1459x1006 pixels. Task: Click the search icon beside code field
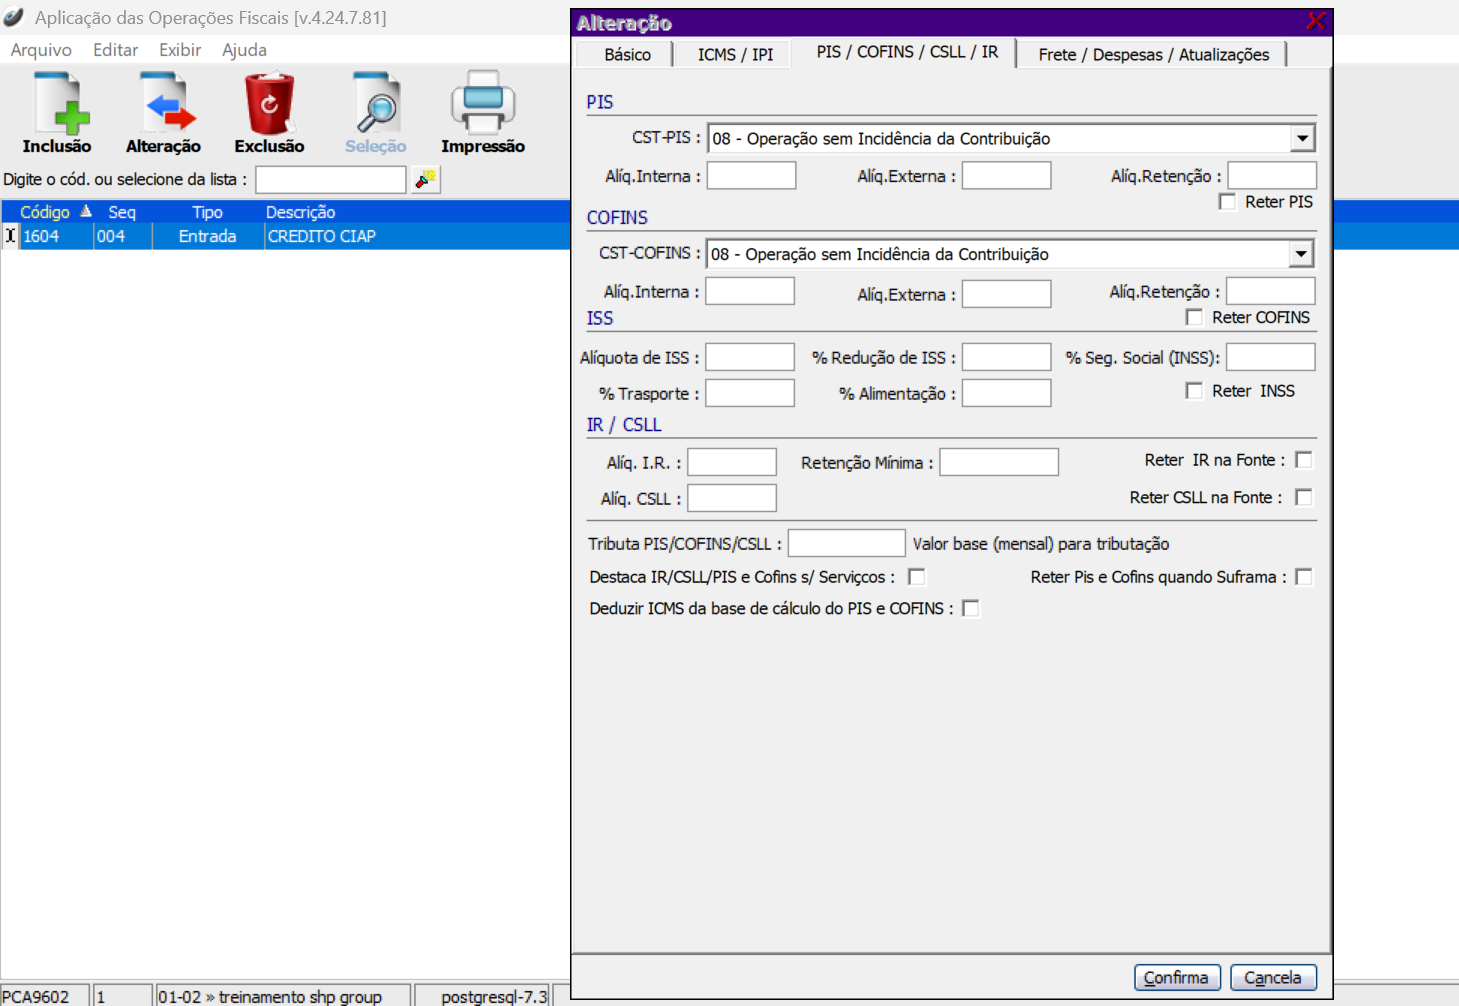tap(426, 179)
